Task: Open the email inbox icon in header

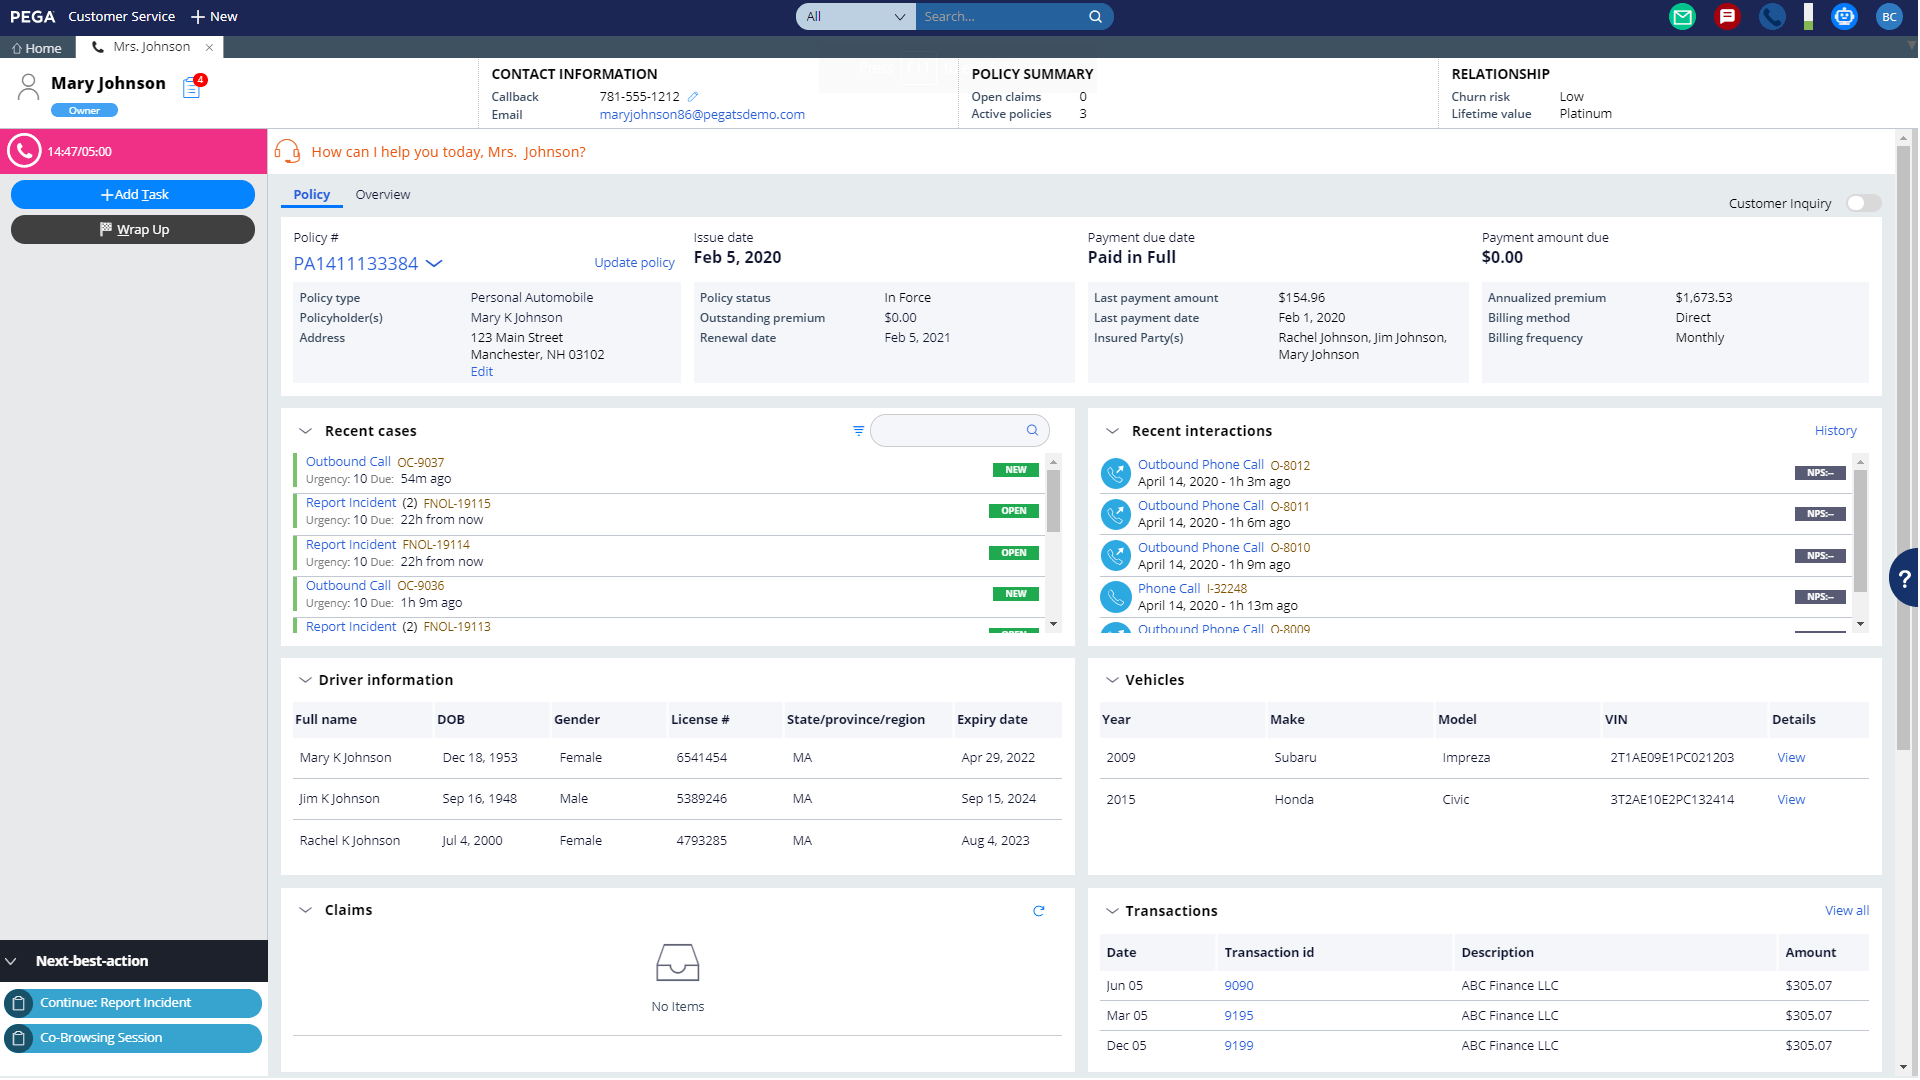Action: click(x=1682, y=17)
